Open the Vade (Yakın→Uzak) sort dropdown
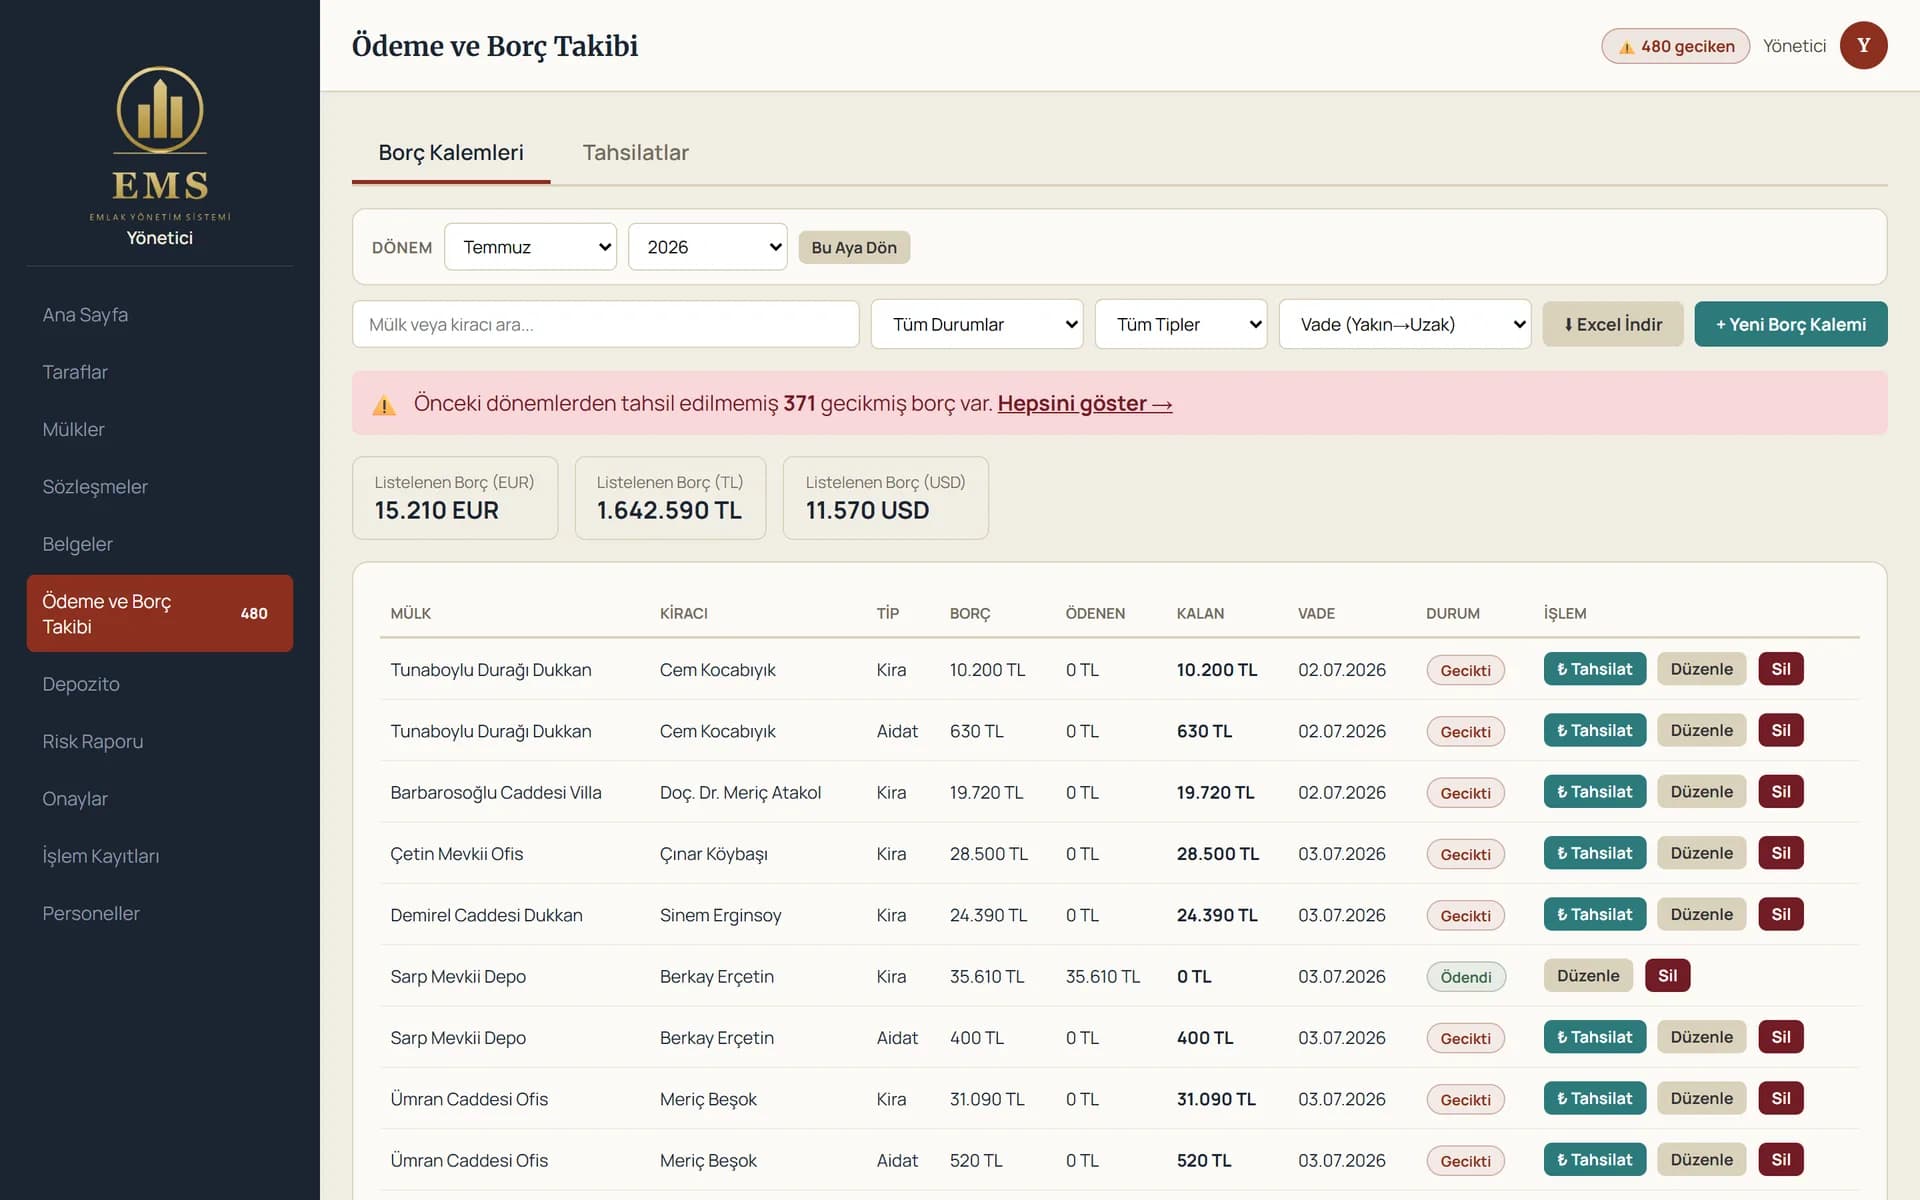Image resolution: width=1920 pixels, height=1200 pixels. pyautogui.click(x=1405, y=324)
